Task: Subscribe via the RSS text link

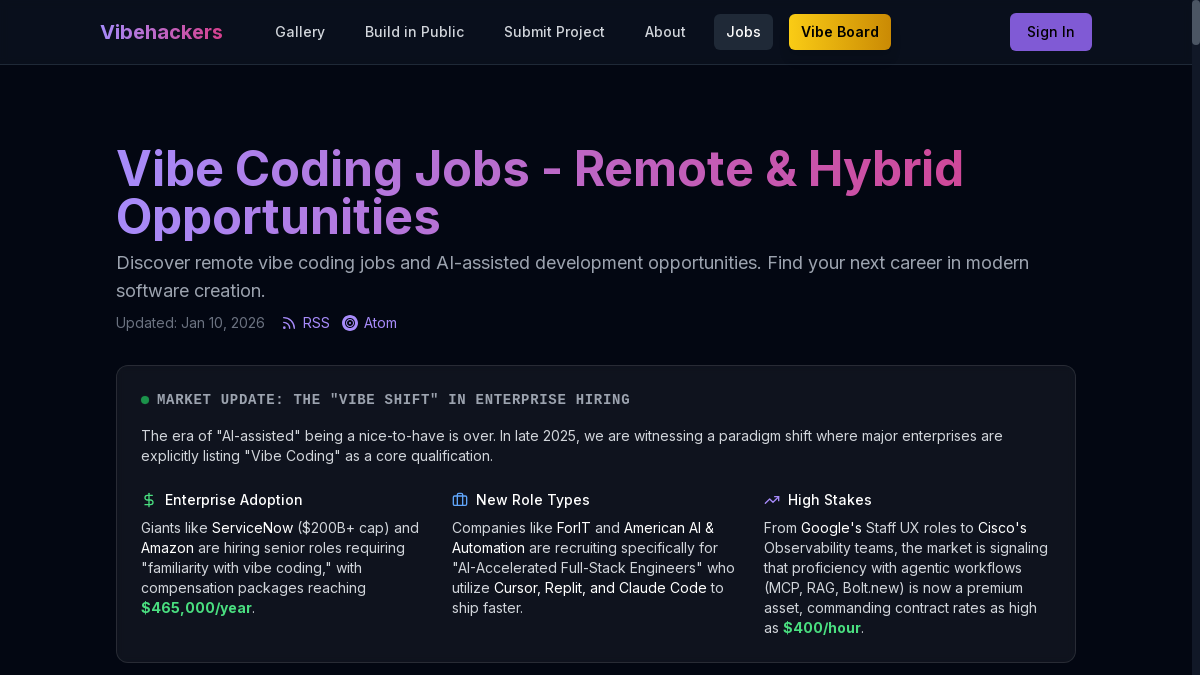Action: coord(316,323)
